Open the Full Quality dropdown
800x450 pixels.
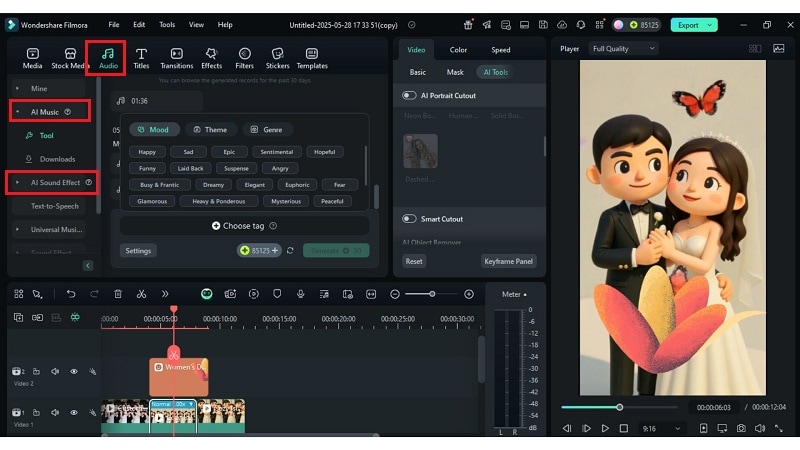coord(623,48)
